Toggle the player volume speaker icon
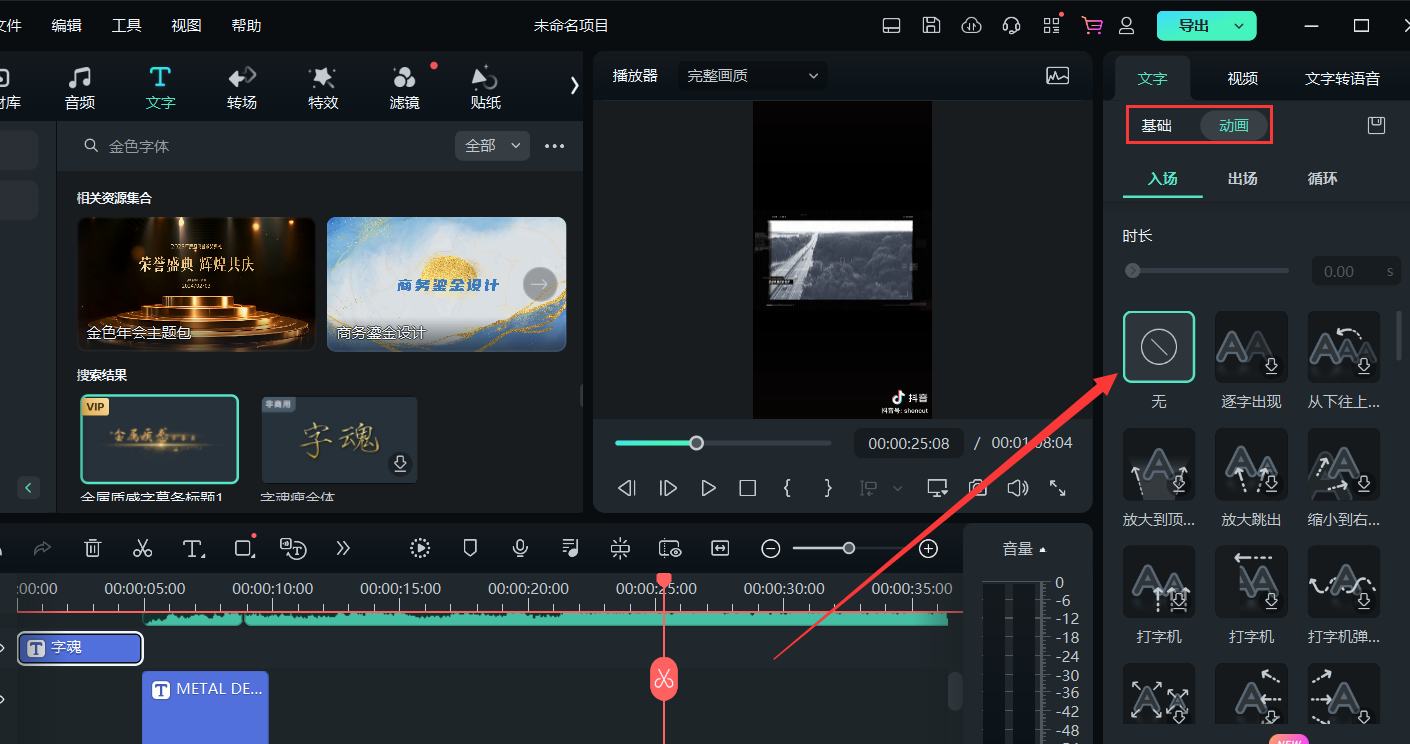 click(1017, 488)
